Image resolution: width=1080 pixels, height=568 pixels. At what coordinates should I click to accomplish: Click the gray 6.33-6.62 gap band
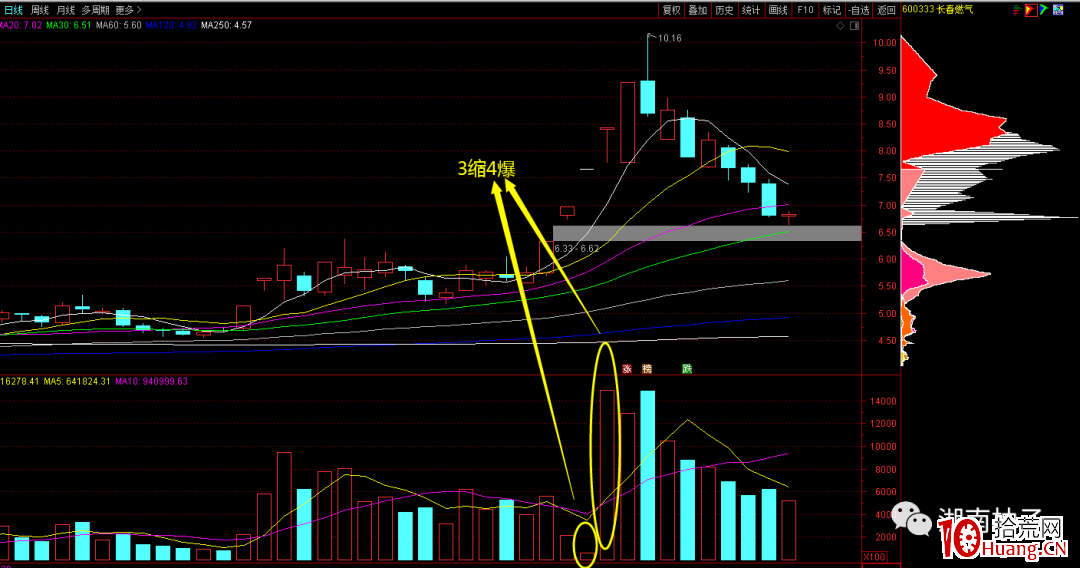(707, 233)
